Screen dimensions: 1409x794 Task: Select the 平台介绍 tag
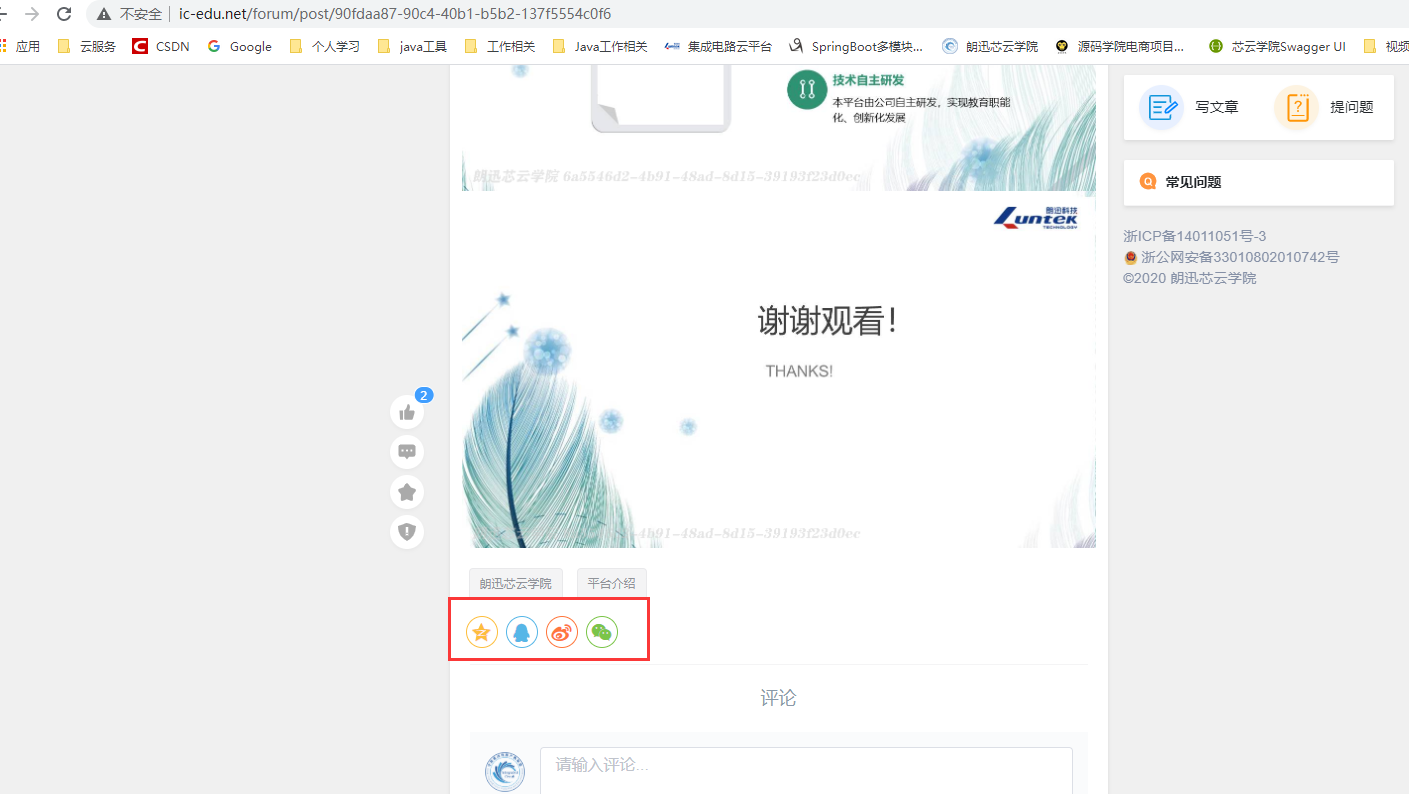click(611, 583)
